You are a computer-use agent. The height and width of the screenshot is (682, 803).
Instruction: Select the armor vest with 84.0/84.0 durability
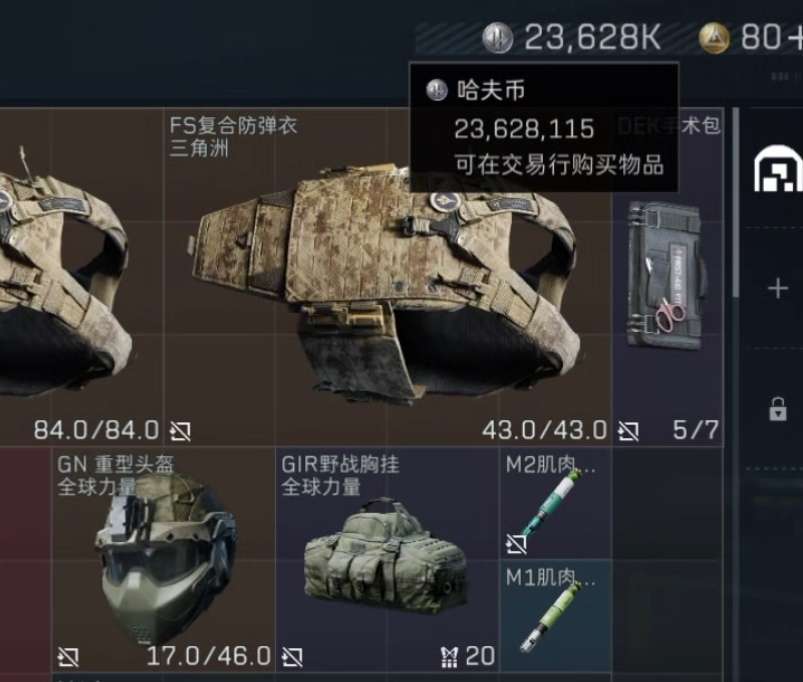(x=81, y=276)
